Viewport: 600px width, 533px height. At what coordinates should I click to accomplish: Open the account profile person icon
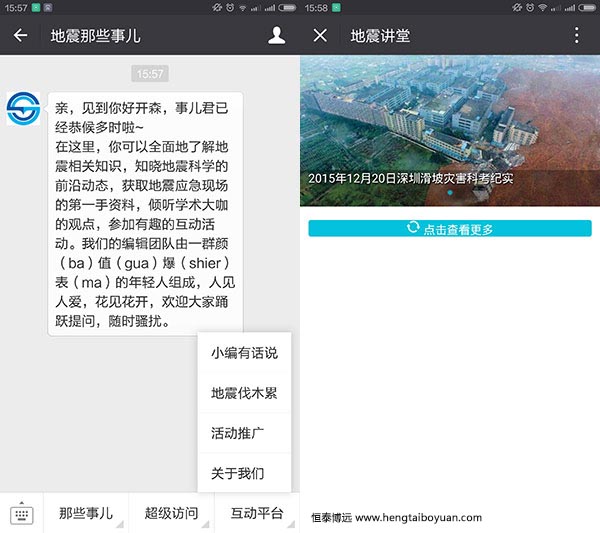tap(276, 36)
